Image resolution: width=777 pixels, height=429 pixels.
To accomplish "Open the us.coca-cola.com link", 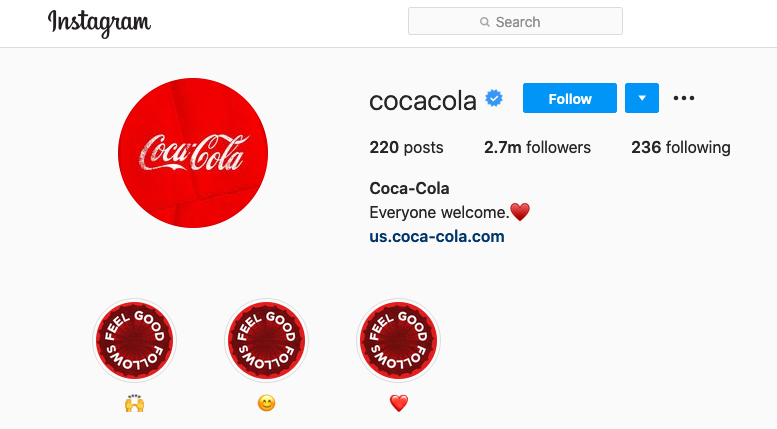I will point(437,237).
